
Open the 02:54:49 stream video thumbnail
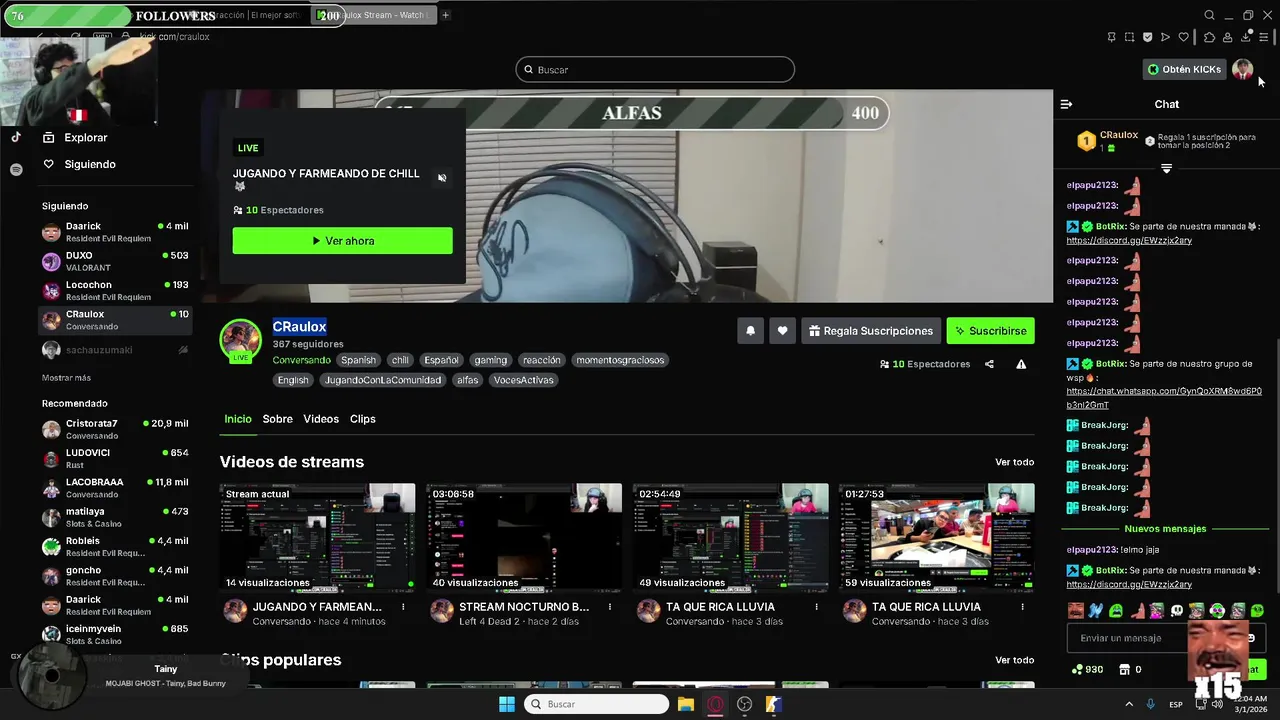pyautogui.click(x=730, y=538)
